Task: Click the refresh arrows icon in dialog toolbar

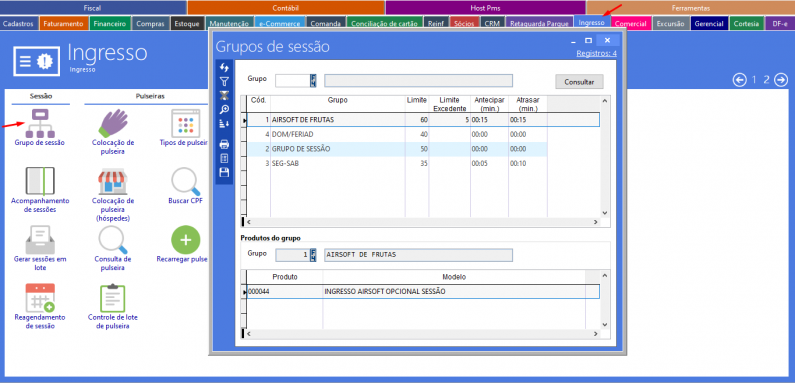Action: point(224,67)
